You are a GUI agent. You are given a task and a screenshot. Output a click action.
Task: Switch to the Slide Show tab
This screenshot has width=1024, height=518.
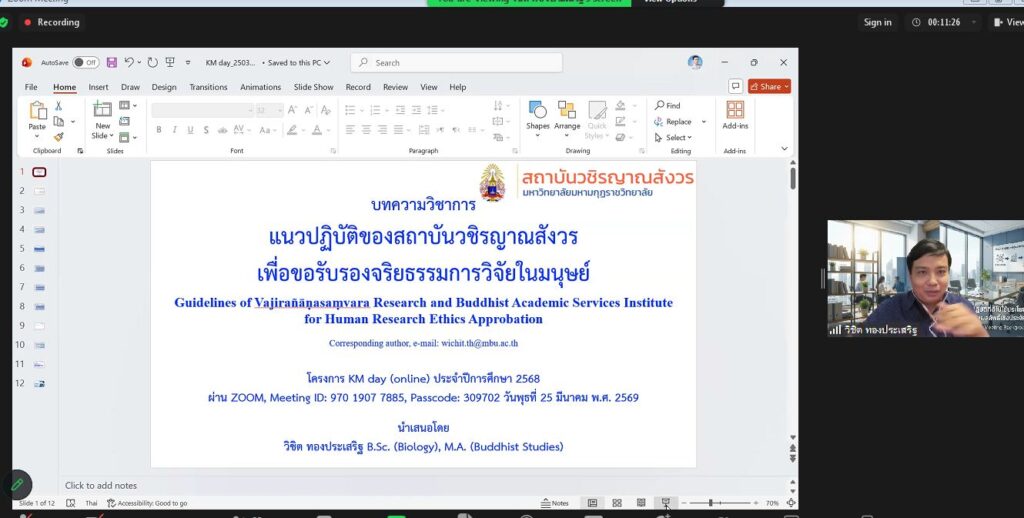313,87
